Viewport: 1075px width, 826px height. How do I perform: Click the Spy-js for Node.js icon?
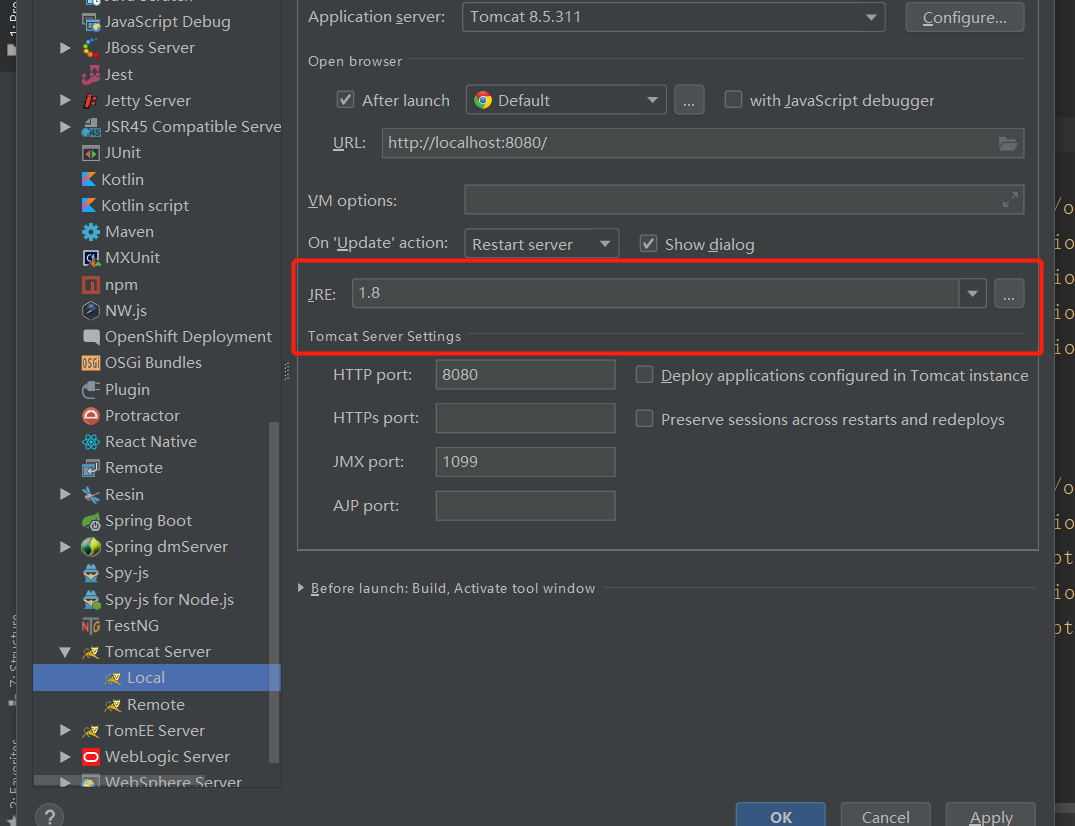[90, 600]
